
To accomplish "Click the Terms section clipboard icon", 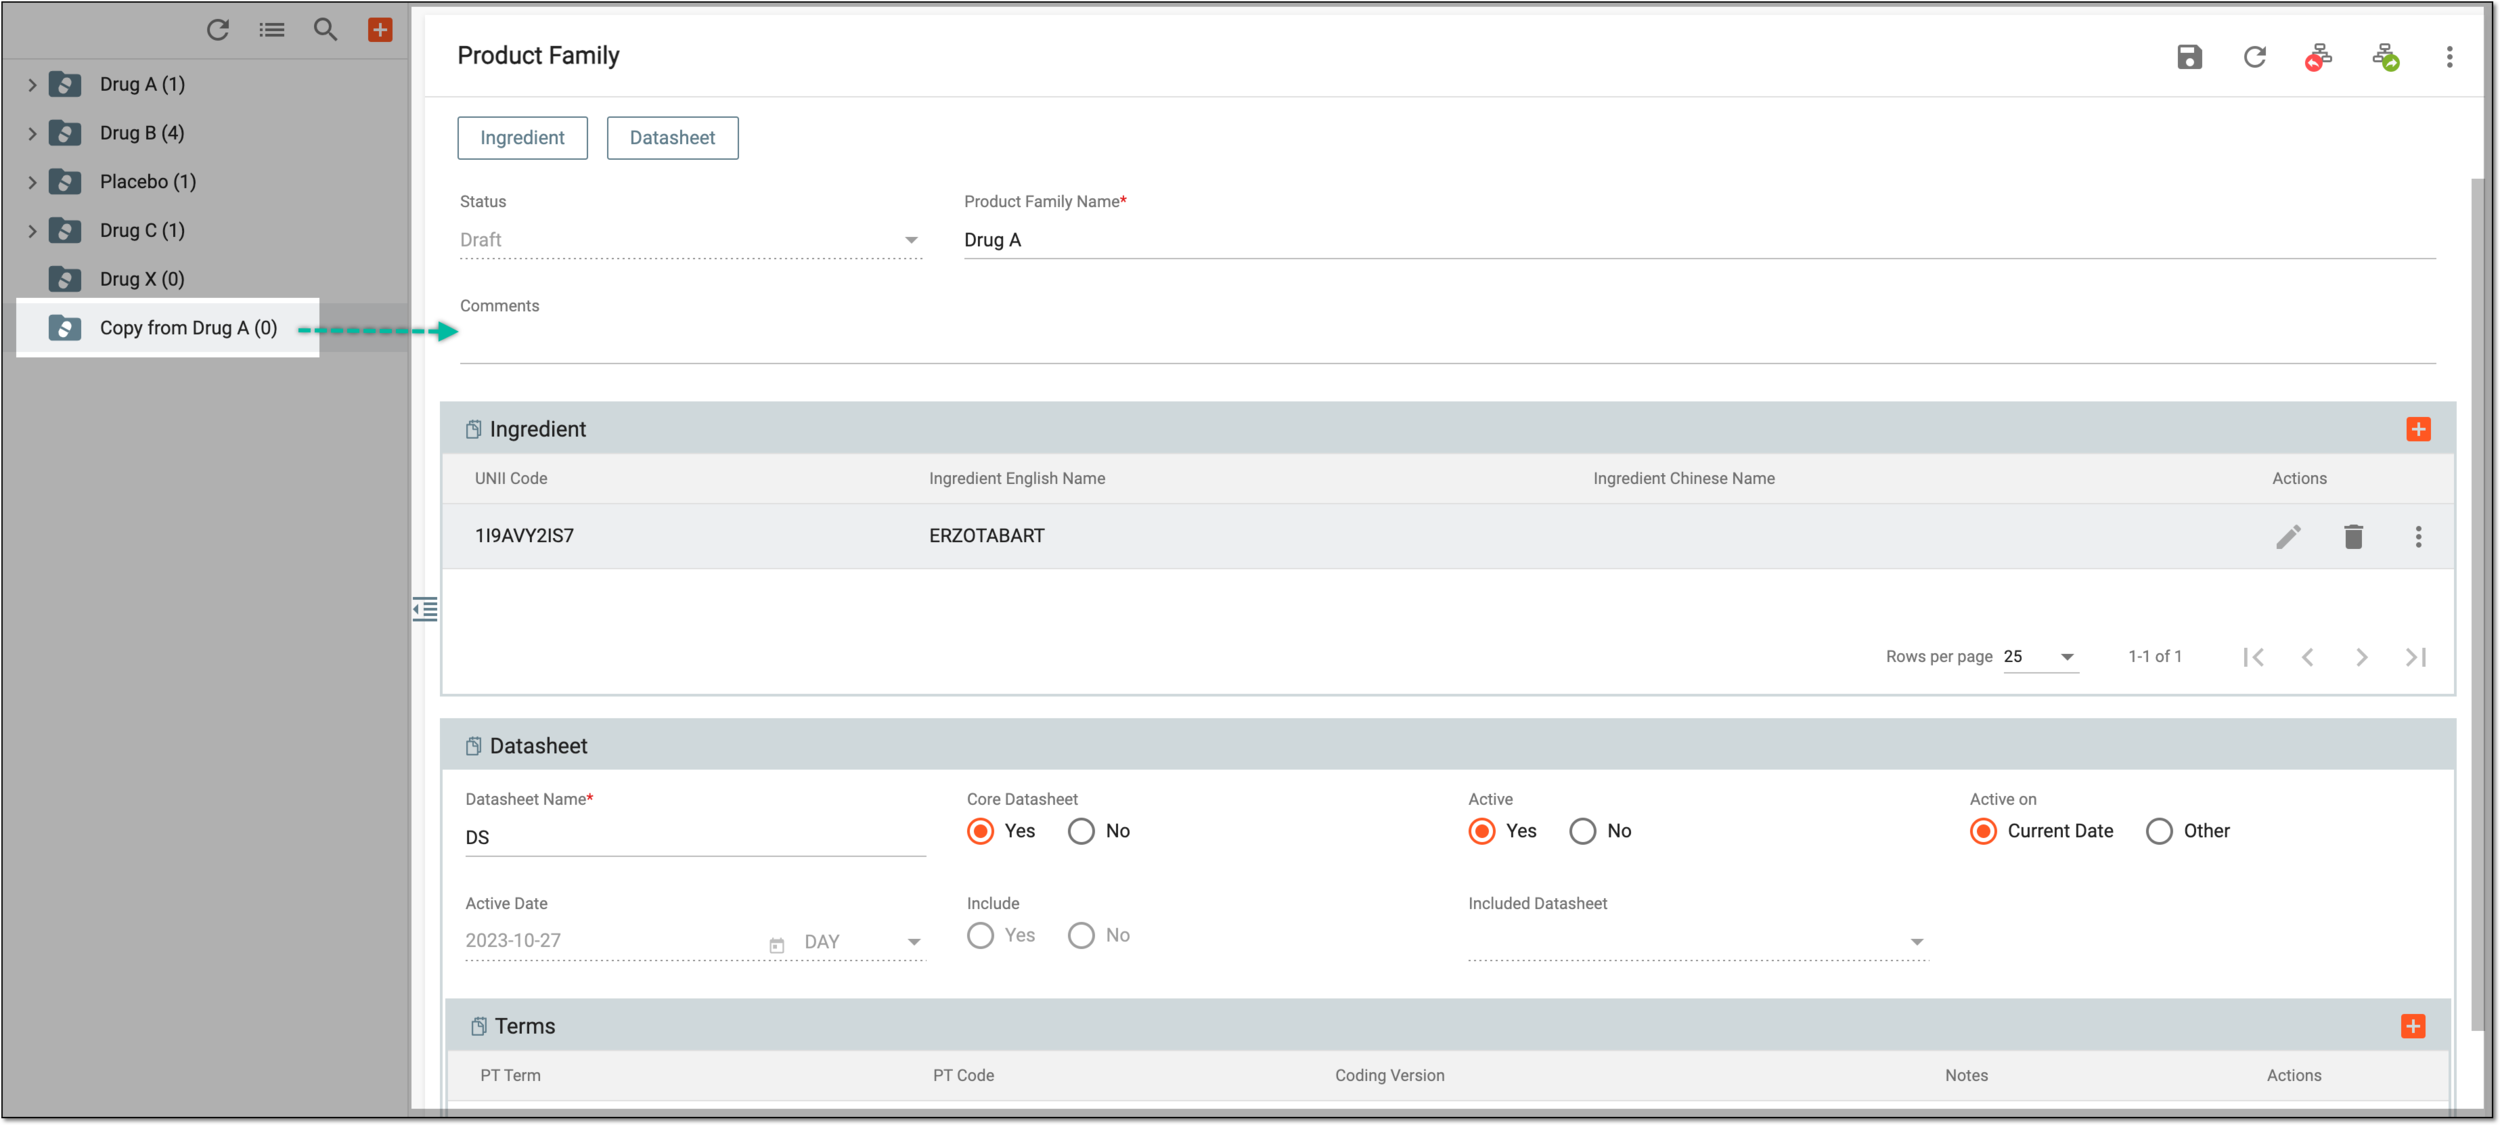I will [478, 1027].
